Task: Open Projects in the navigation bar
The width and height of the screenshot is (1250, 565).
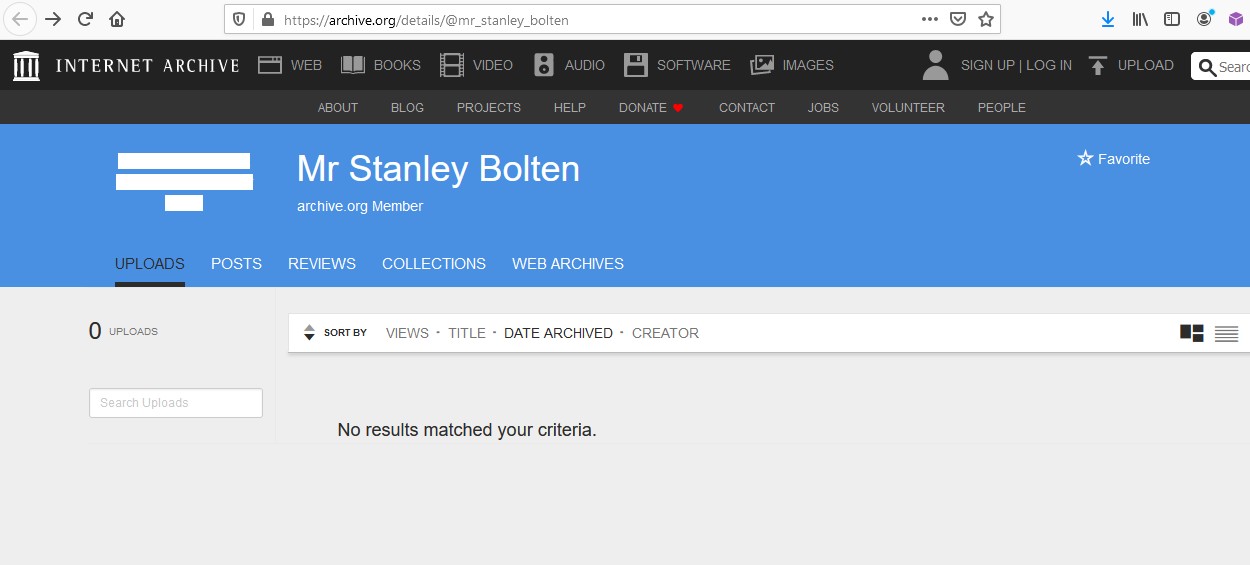Action: pos(489,108)
